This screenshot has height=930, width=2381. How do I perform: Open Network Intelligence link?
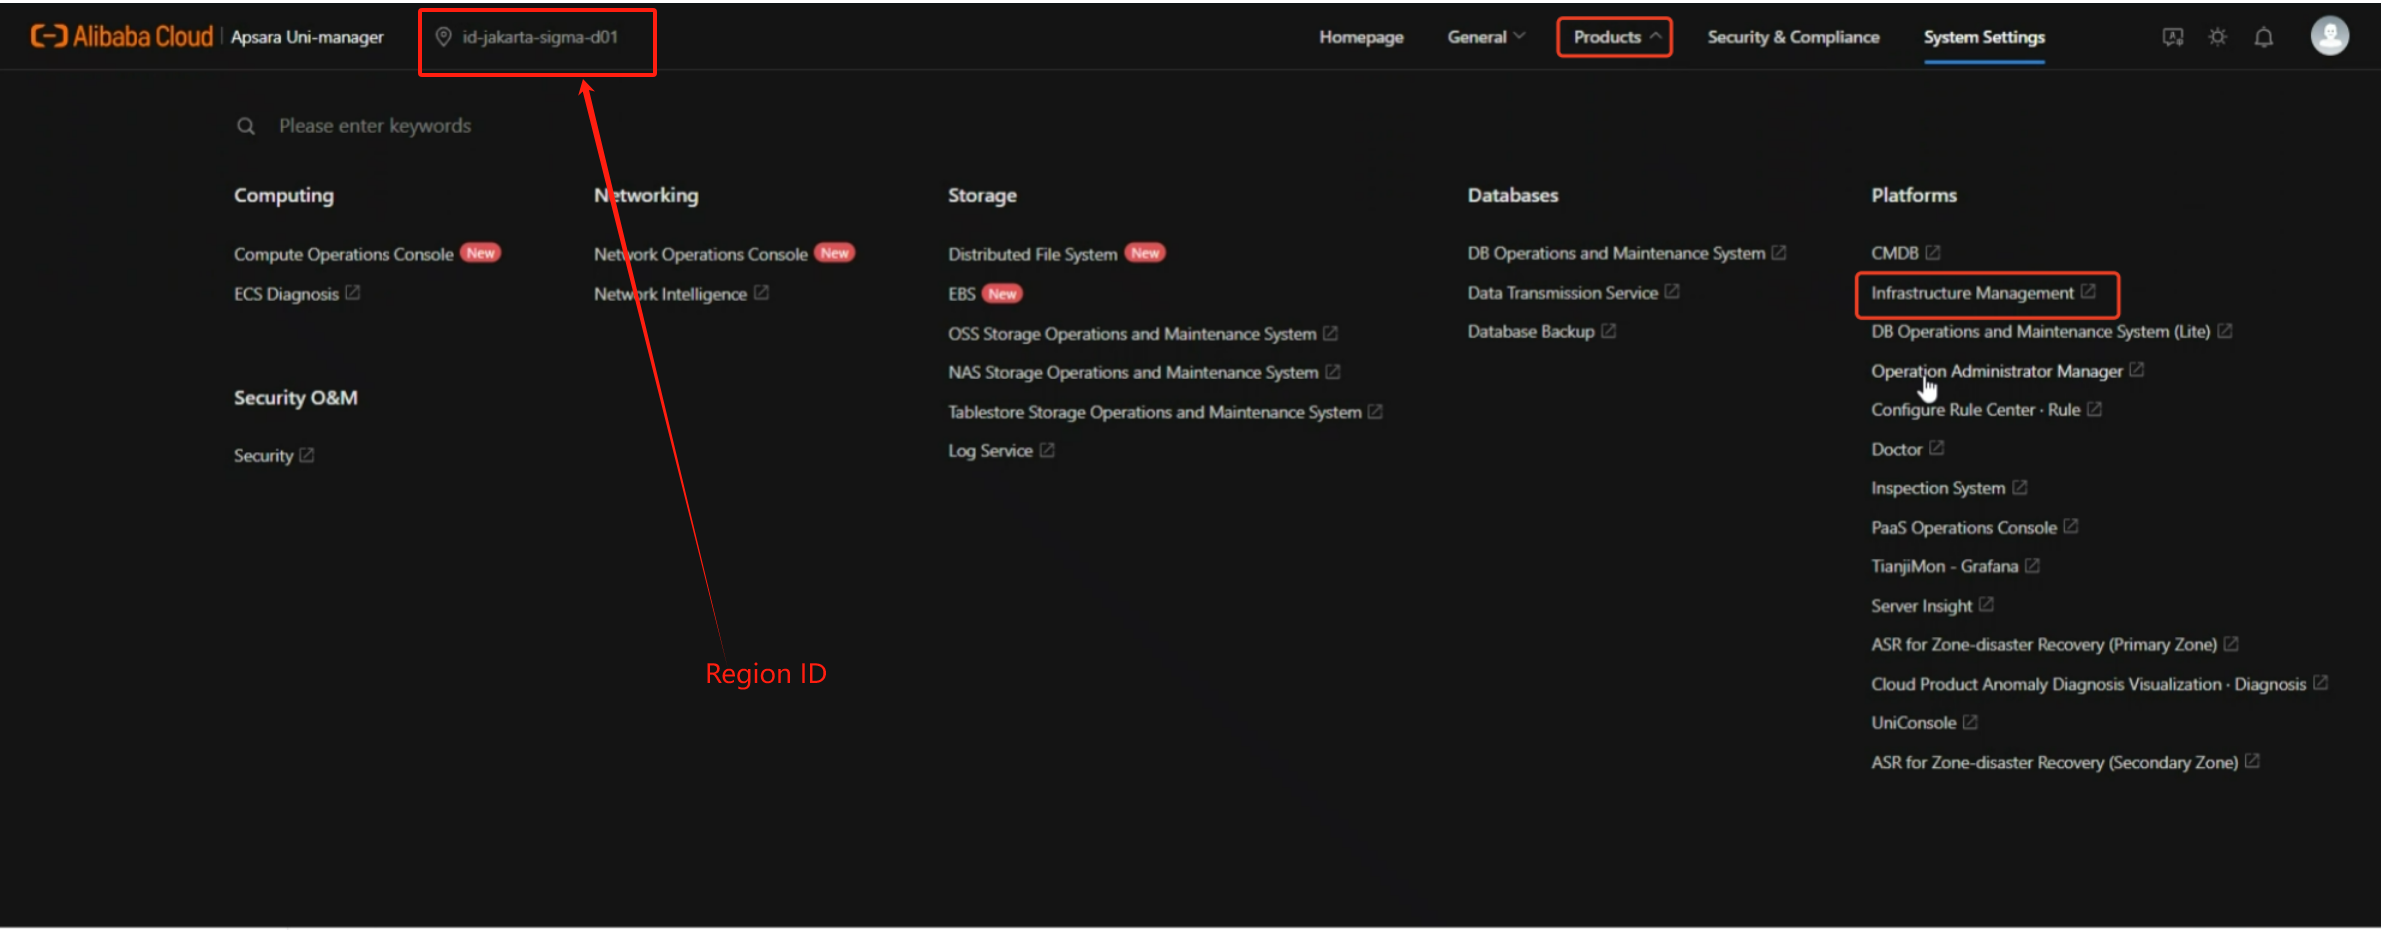point(670,294)
